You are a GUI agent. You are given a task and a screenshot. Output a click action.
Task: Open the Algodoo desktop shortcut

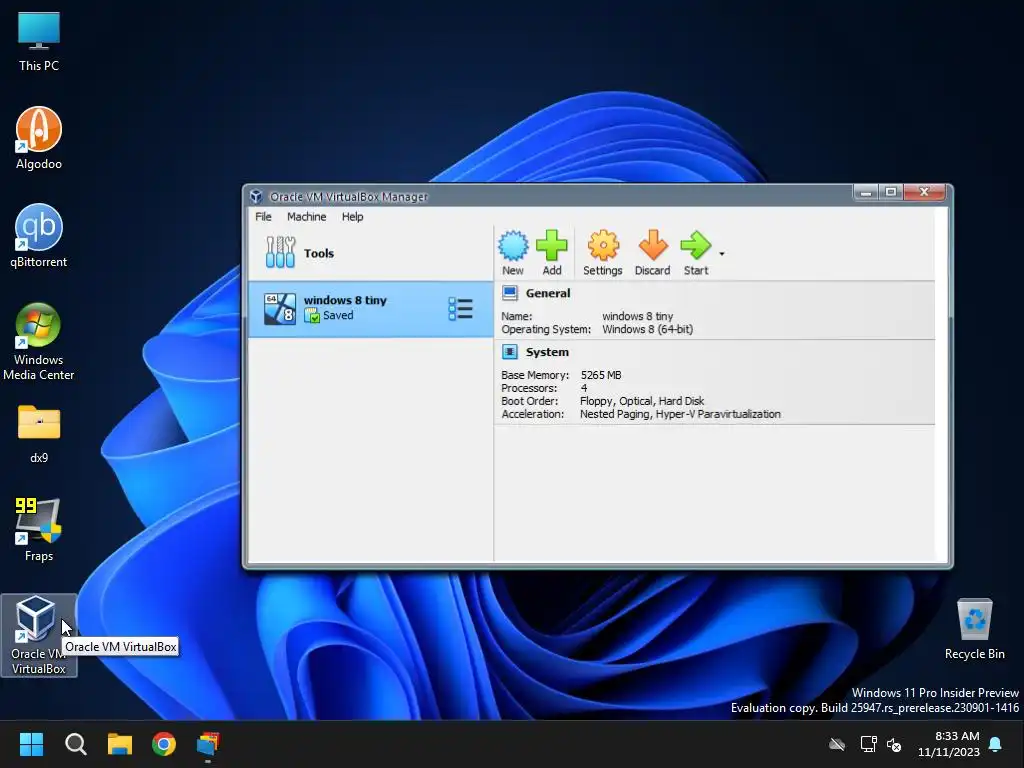39,138
